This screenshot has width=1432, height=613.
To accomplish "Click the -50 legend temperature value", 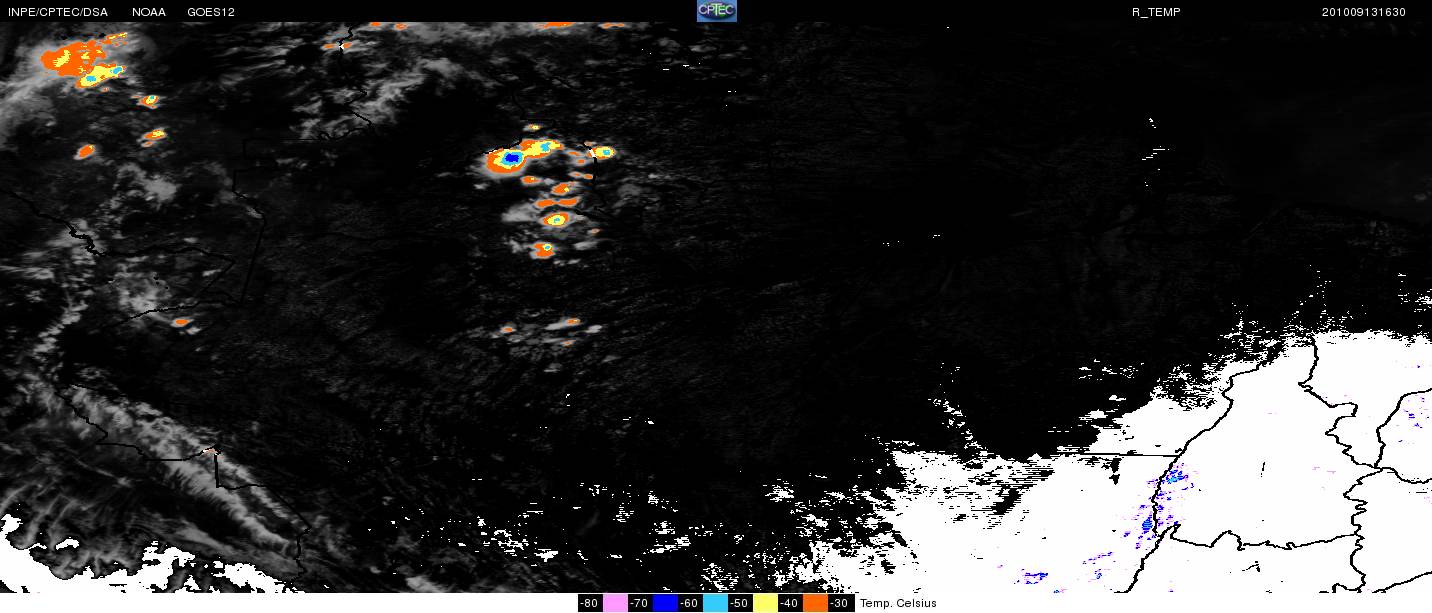I will [739, 603].
